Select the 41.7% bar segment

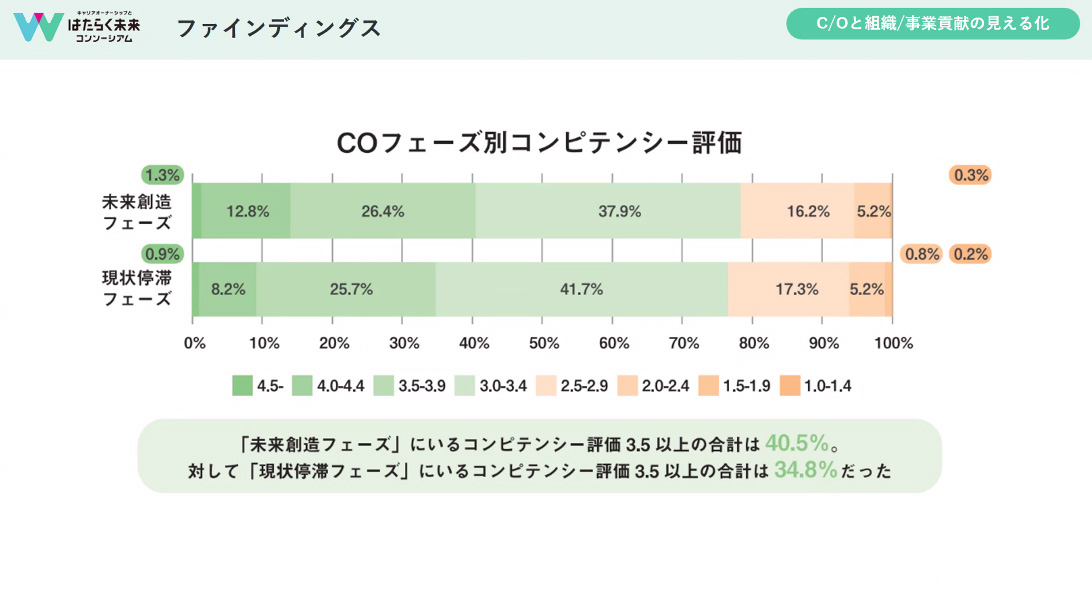(x=581, y=289)
